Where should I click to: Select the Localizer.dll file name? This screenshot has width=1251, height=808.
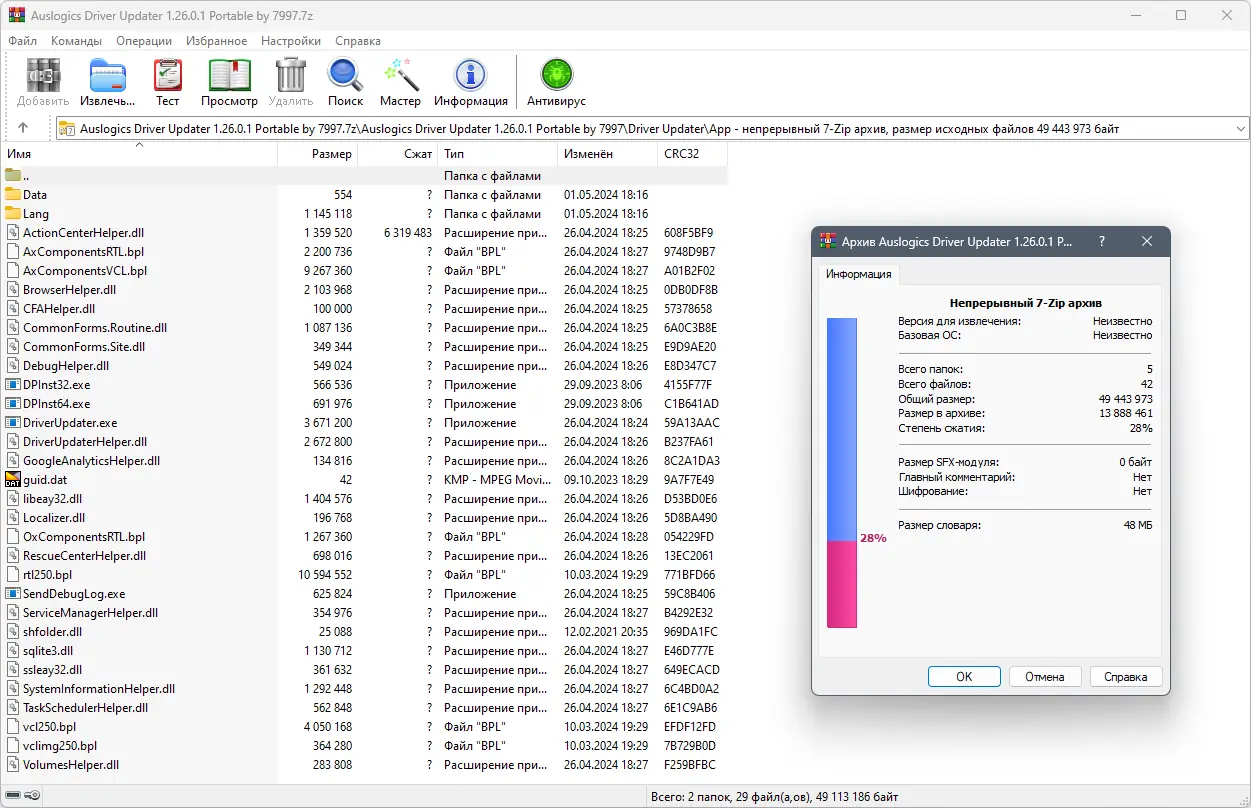[54, 518]
